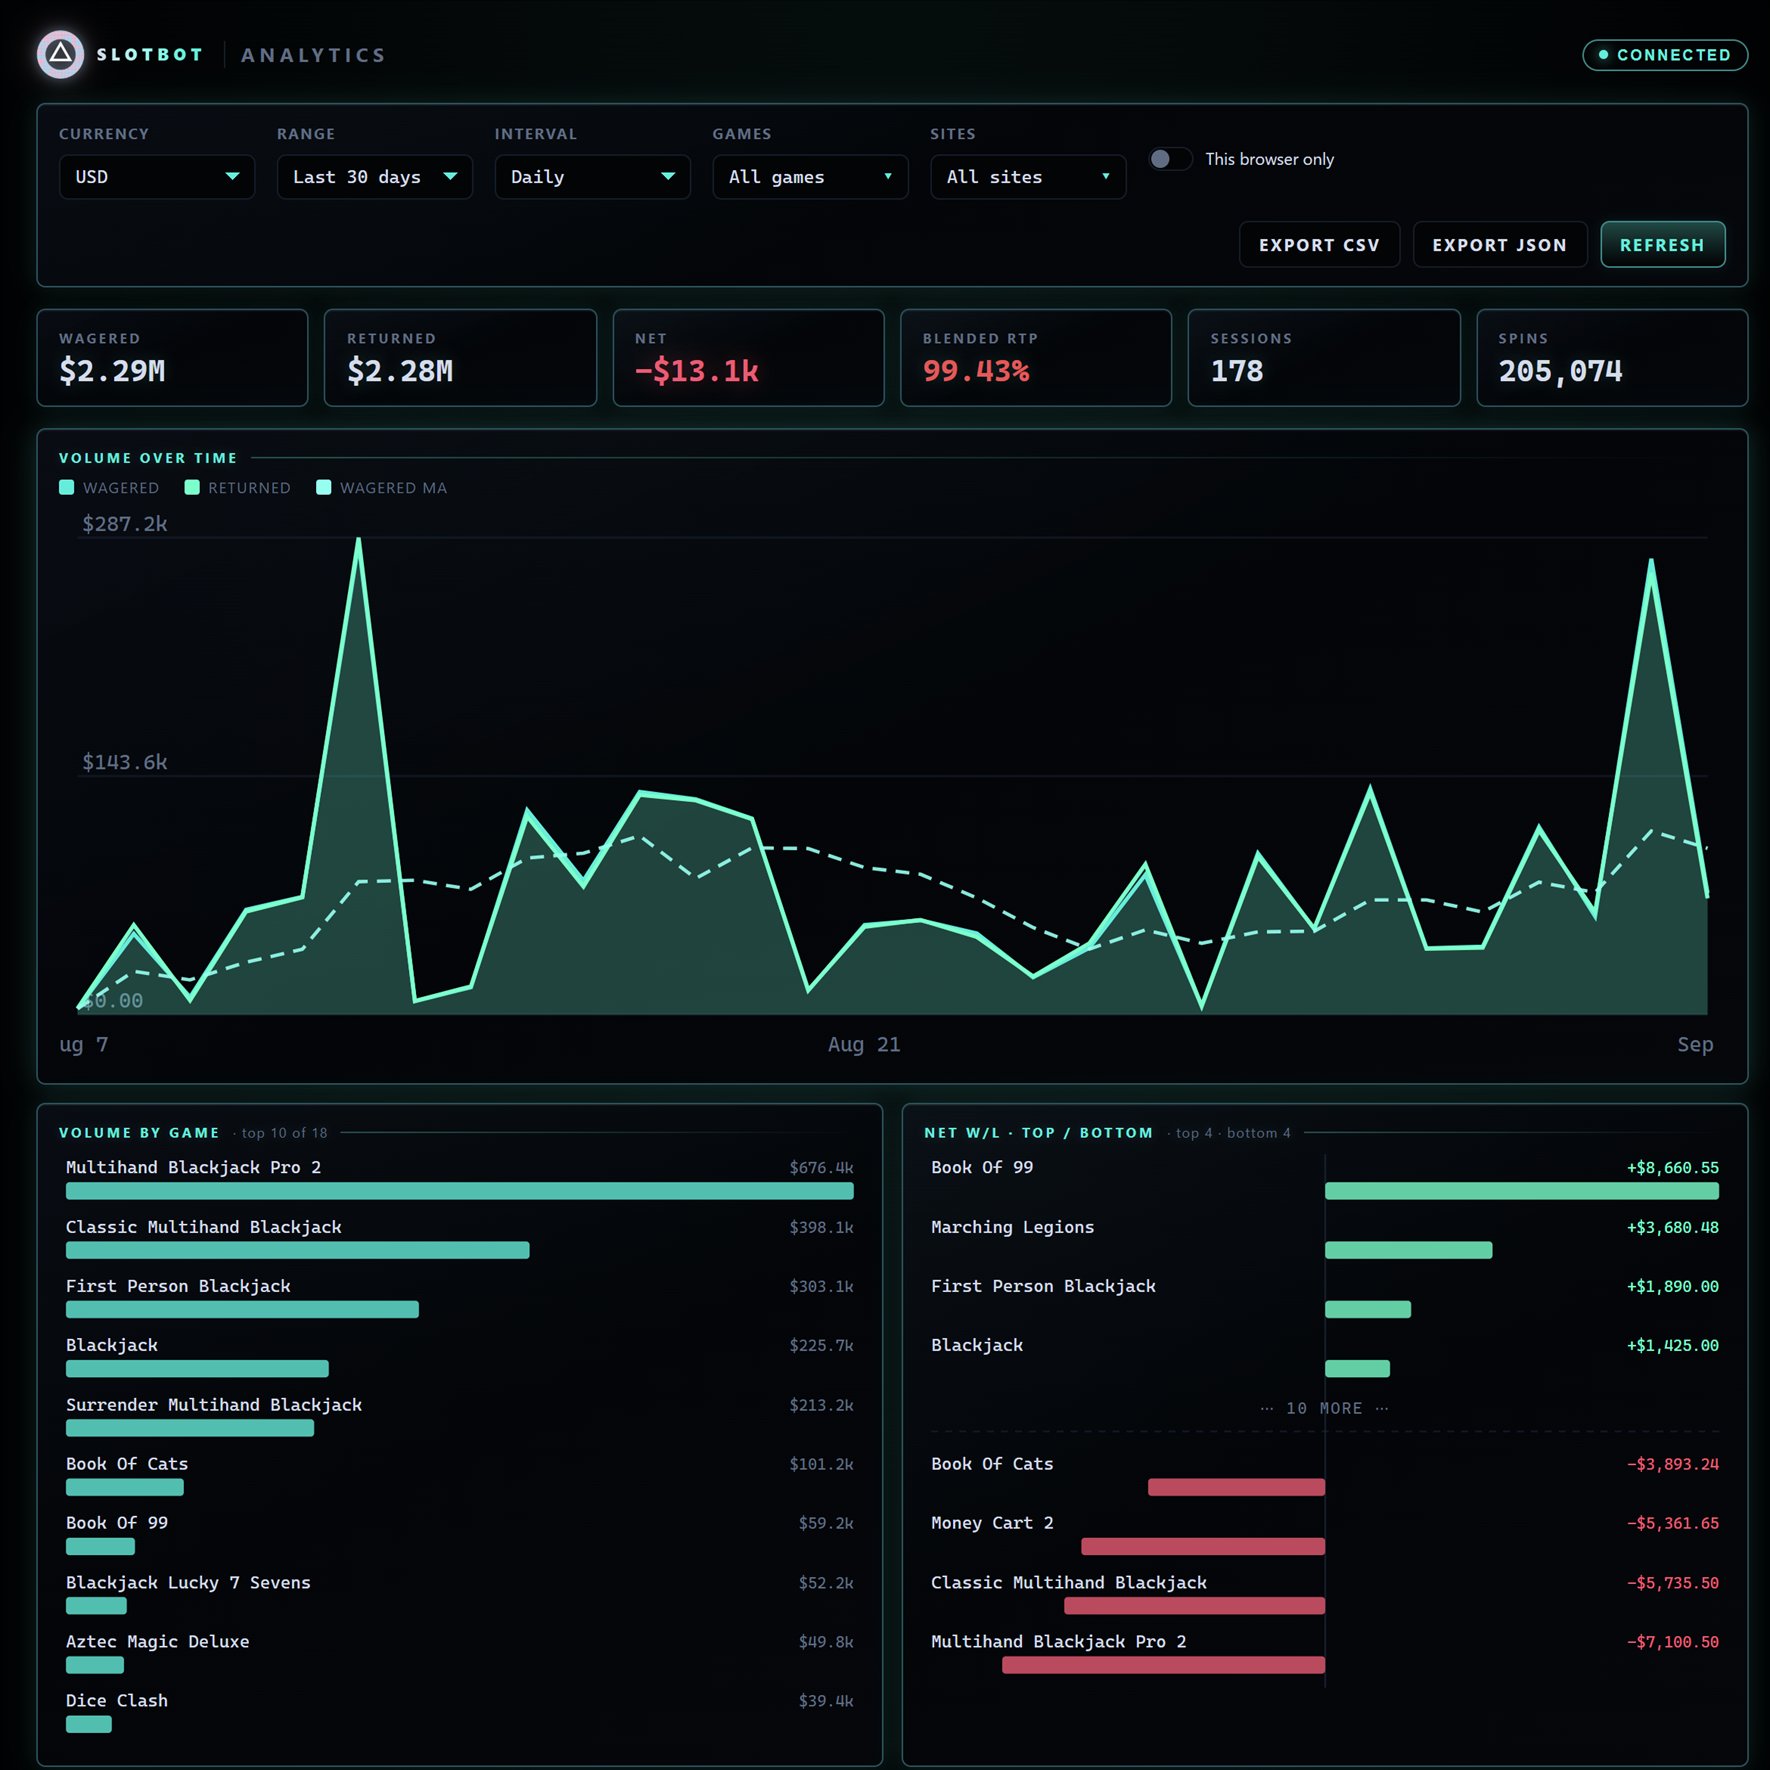The width and height of the screenshot is (1770, 1770).
Task: Select the Sessions 178 value
Action: point(1237,371)
